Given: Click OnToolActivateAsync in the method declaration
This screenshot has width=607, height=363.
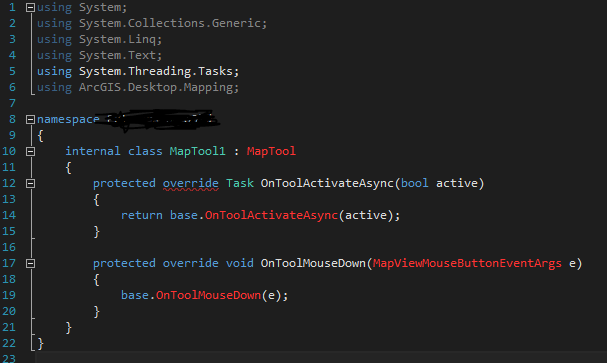Looking at the screenshot, I should (x=327, y=183).
